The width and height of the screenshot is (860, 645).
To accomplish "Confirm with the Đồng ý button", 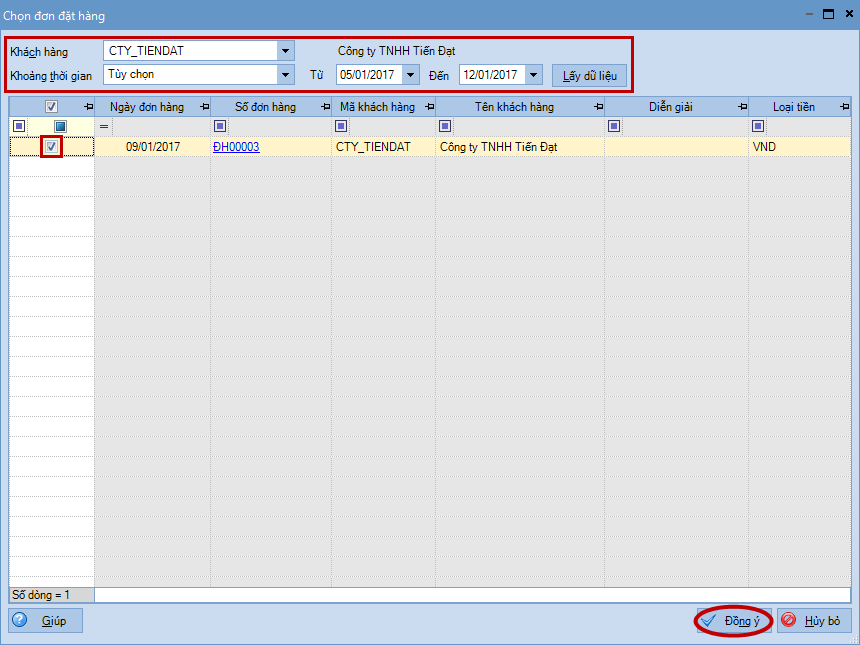I will pos(733,621).
